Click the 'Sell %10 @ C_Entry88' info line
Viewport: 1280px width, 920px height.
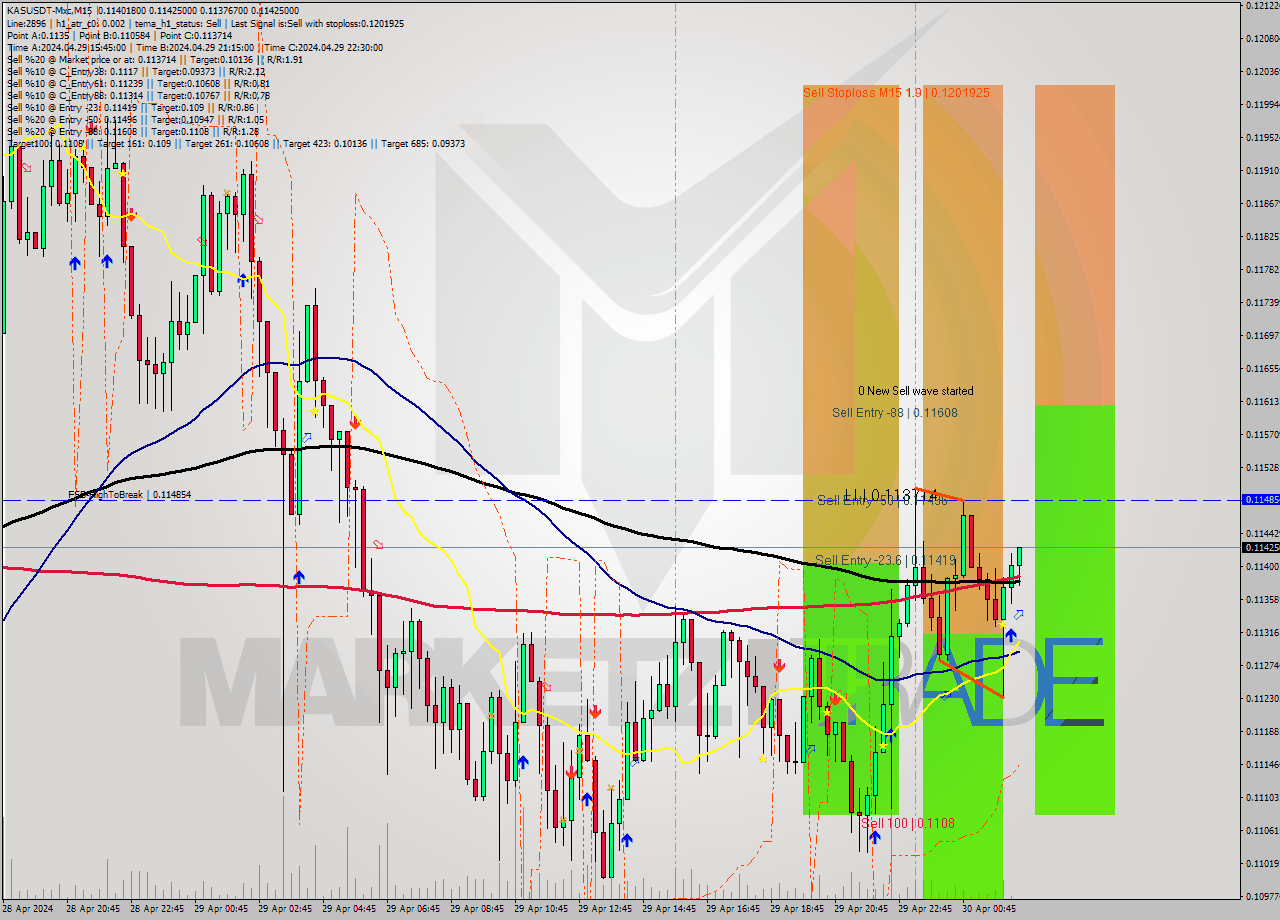pyautogui.click(x=138, y=95)
